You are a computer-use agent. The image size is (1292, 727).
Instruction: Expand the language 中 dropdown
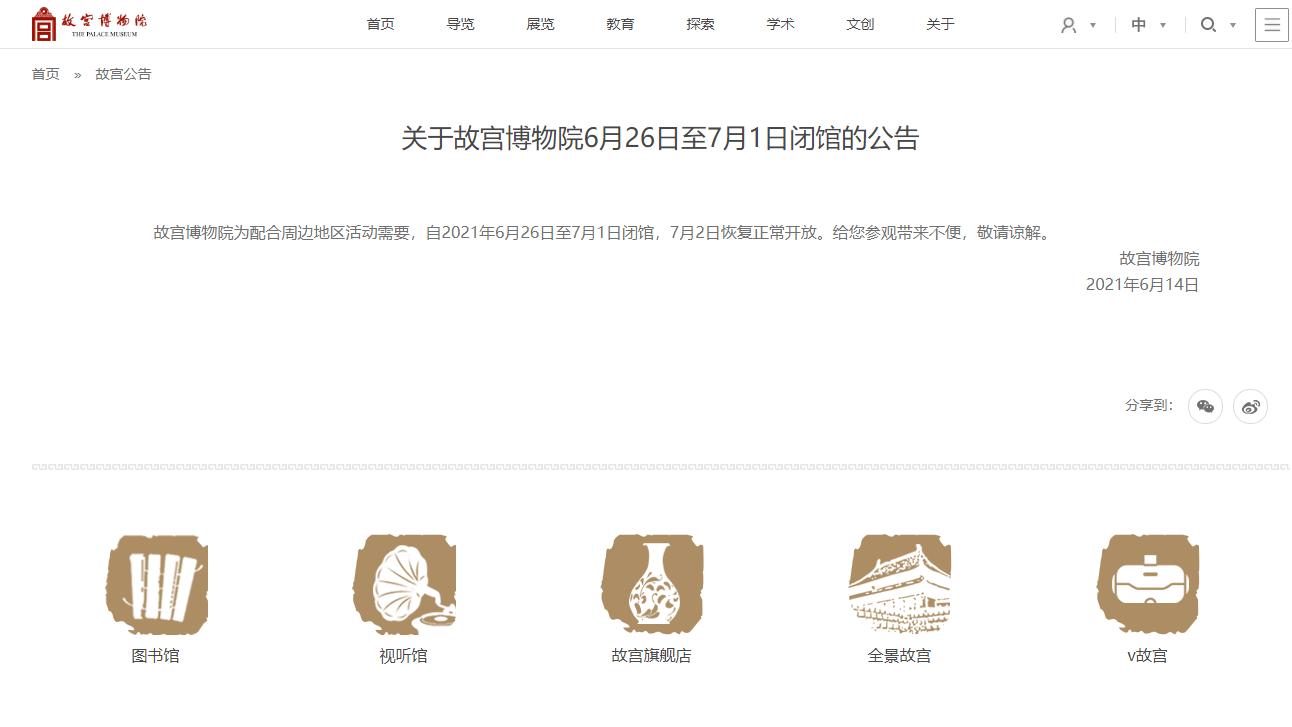point(1148,25)
